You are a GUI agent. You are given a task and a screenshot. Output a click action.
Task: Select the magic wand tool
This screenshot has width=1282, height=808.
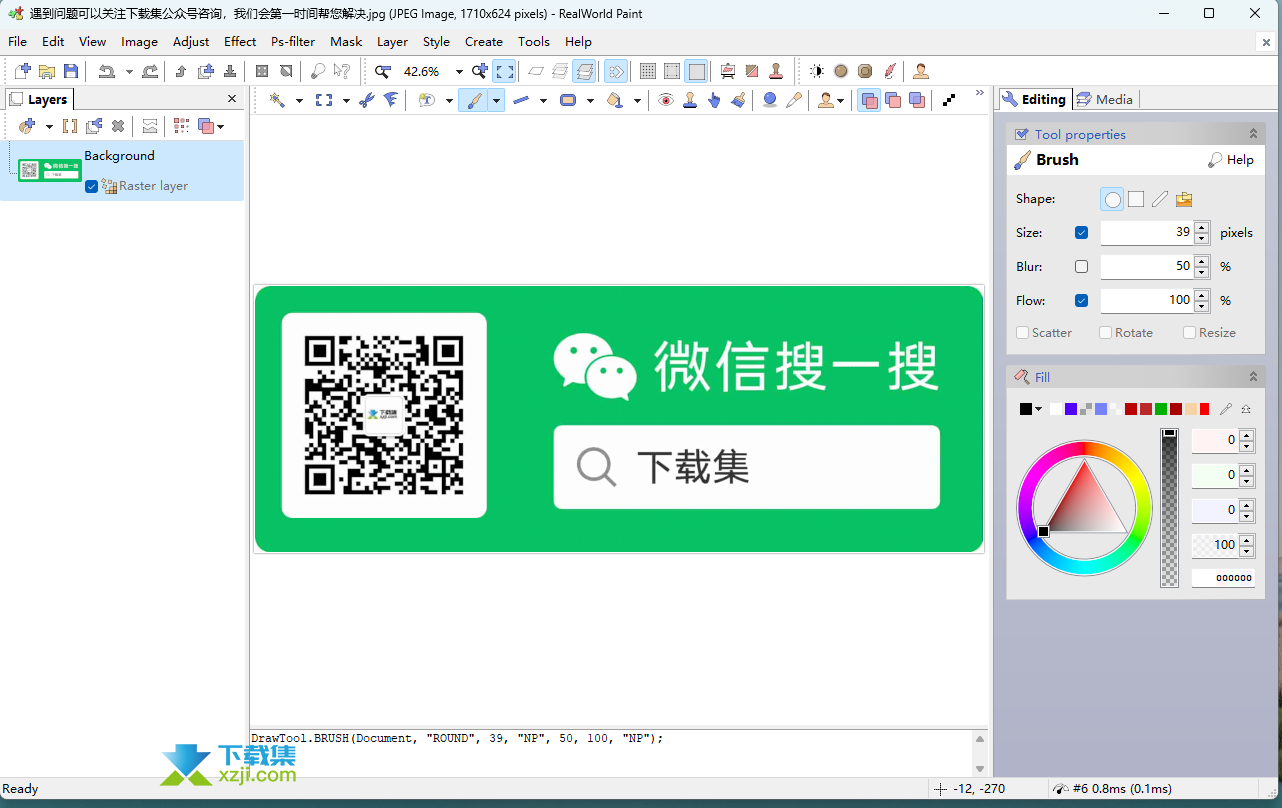click(277, 100)
